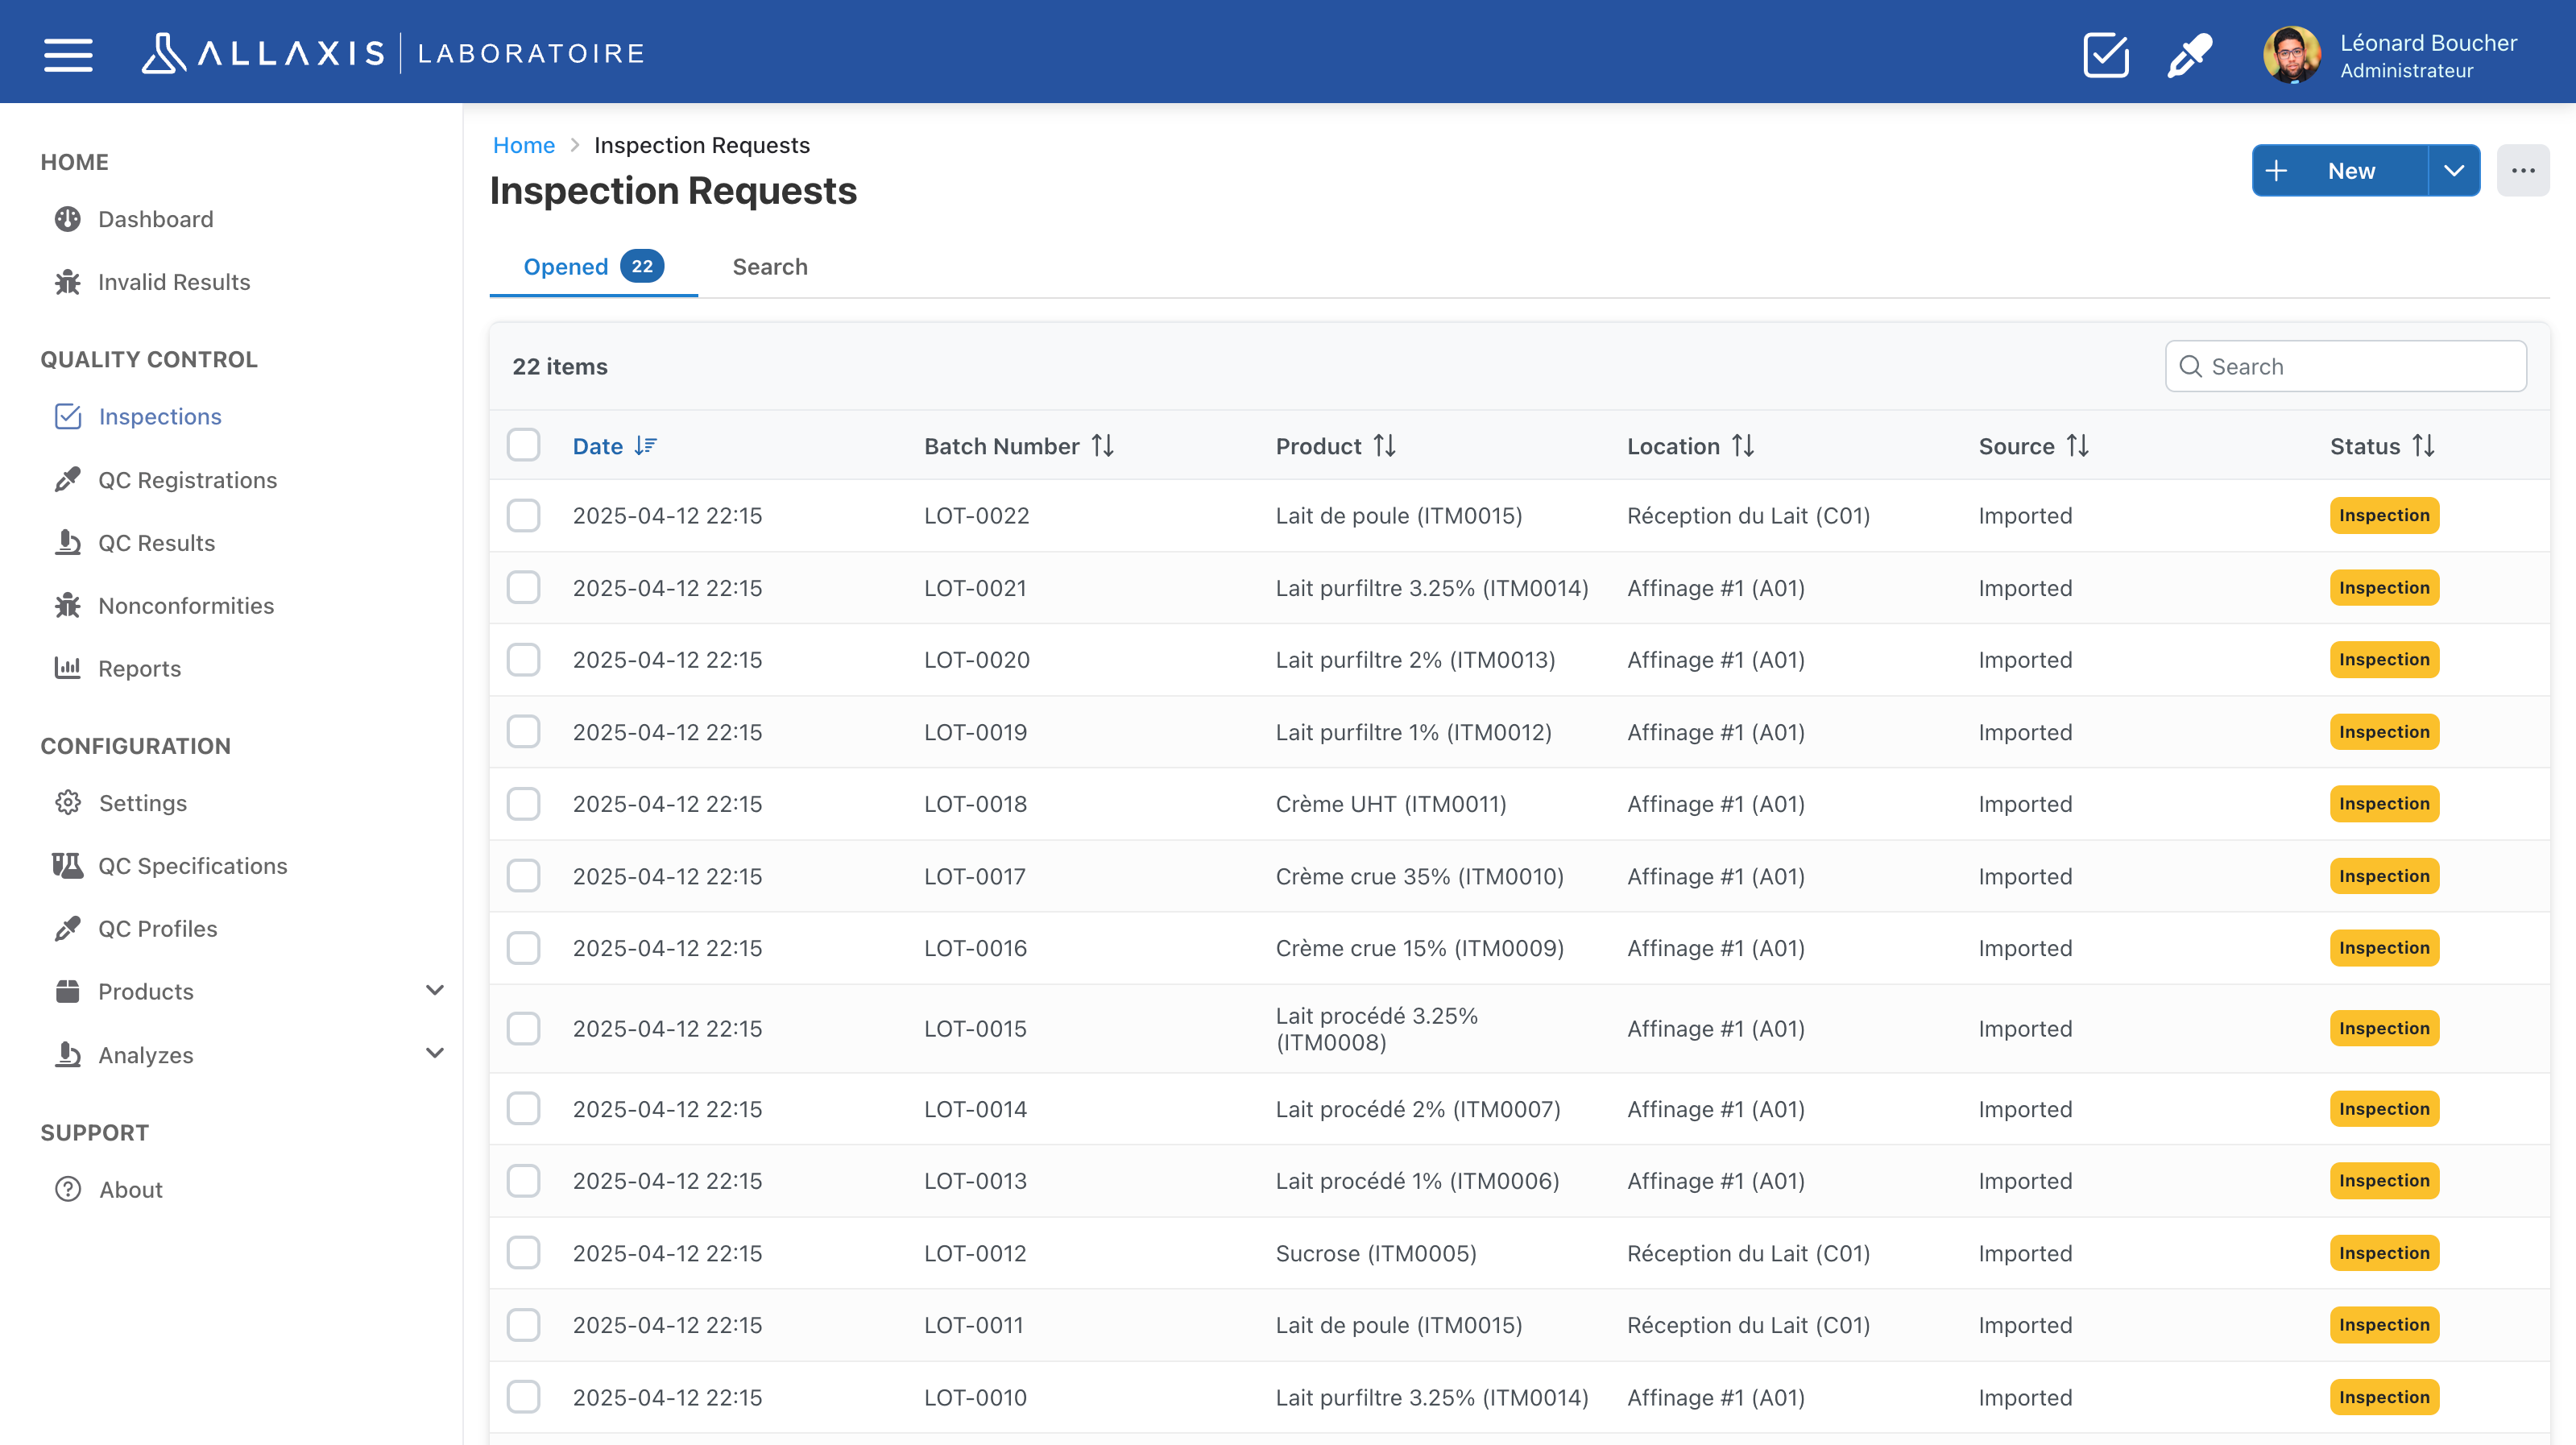Open Reports chart icon item
2576x1445 pixels.
pos(139,668)
